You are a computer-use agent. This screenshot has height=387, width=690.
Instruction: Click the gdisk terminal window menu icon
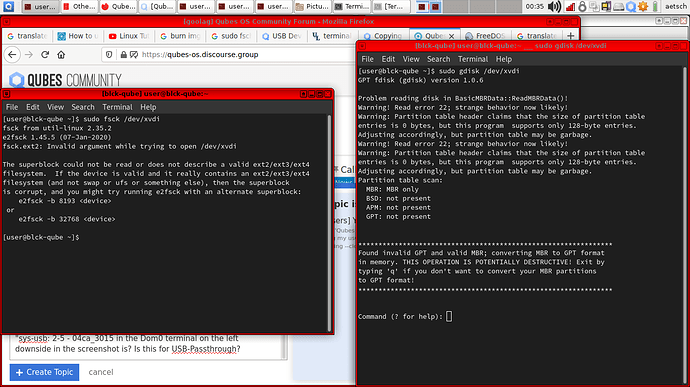coord(362,46)
